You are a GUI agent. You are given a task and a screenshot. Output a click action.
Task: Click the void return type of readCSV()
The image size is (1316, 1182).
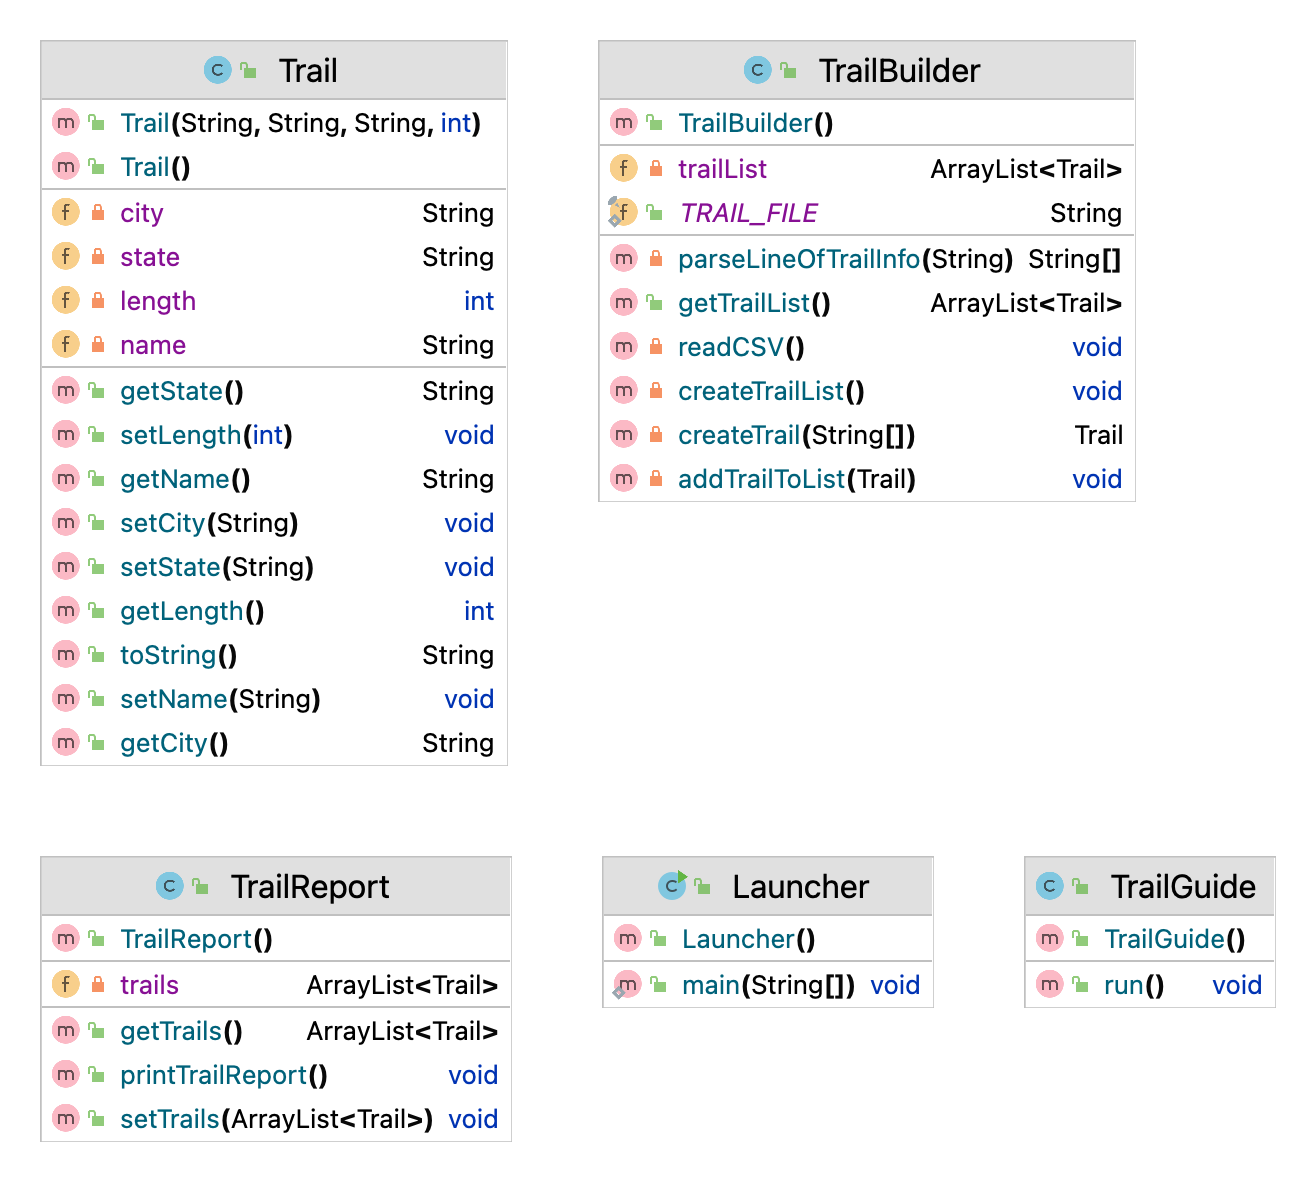(x=1097, y=346)
